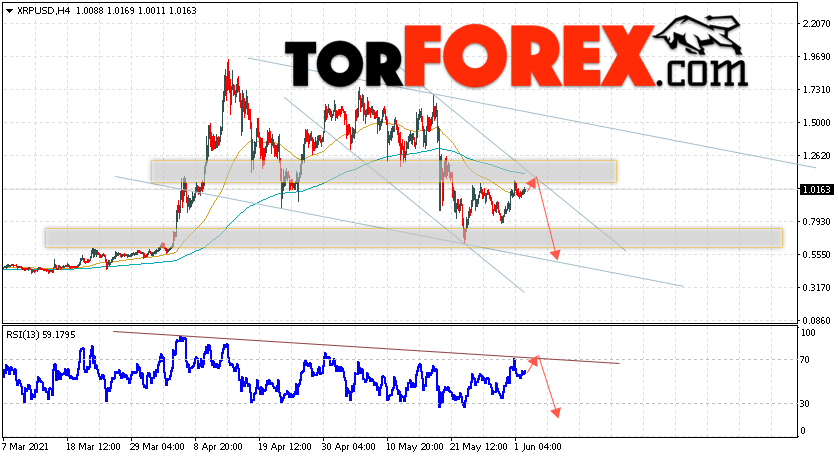838x458 pixels.
Task: Select the RSI 0 level label
Action: click(803, 431)
